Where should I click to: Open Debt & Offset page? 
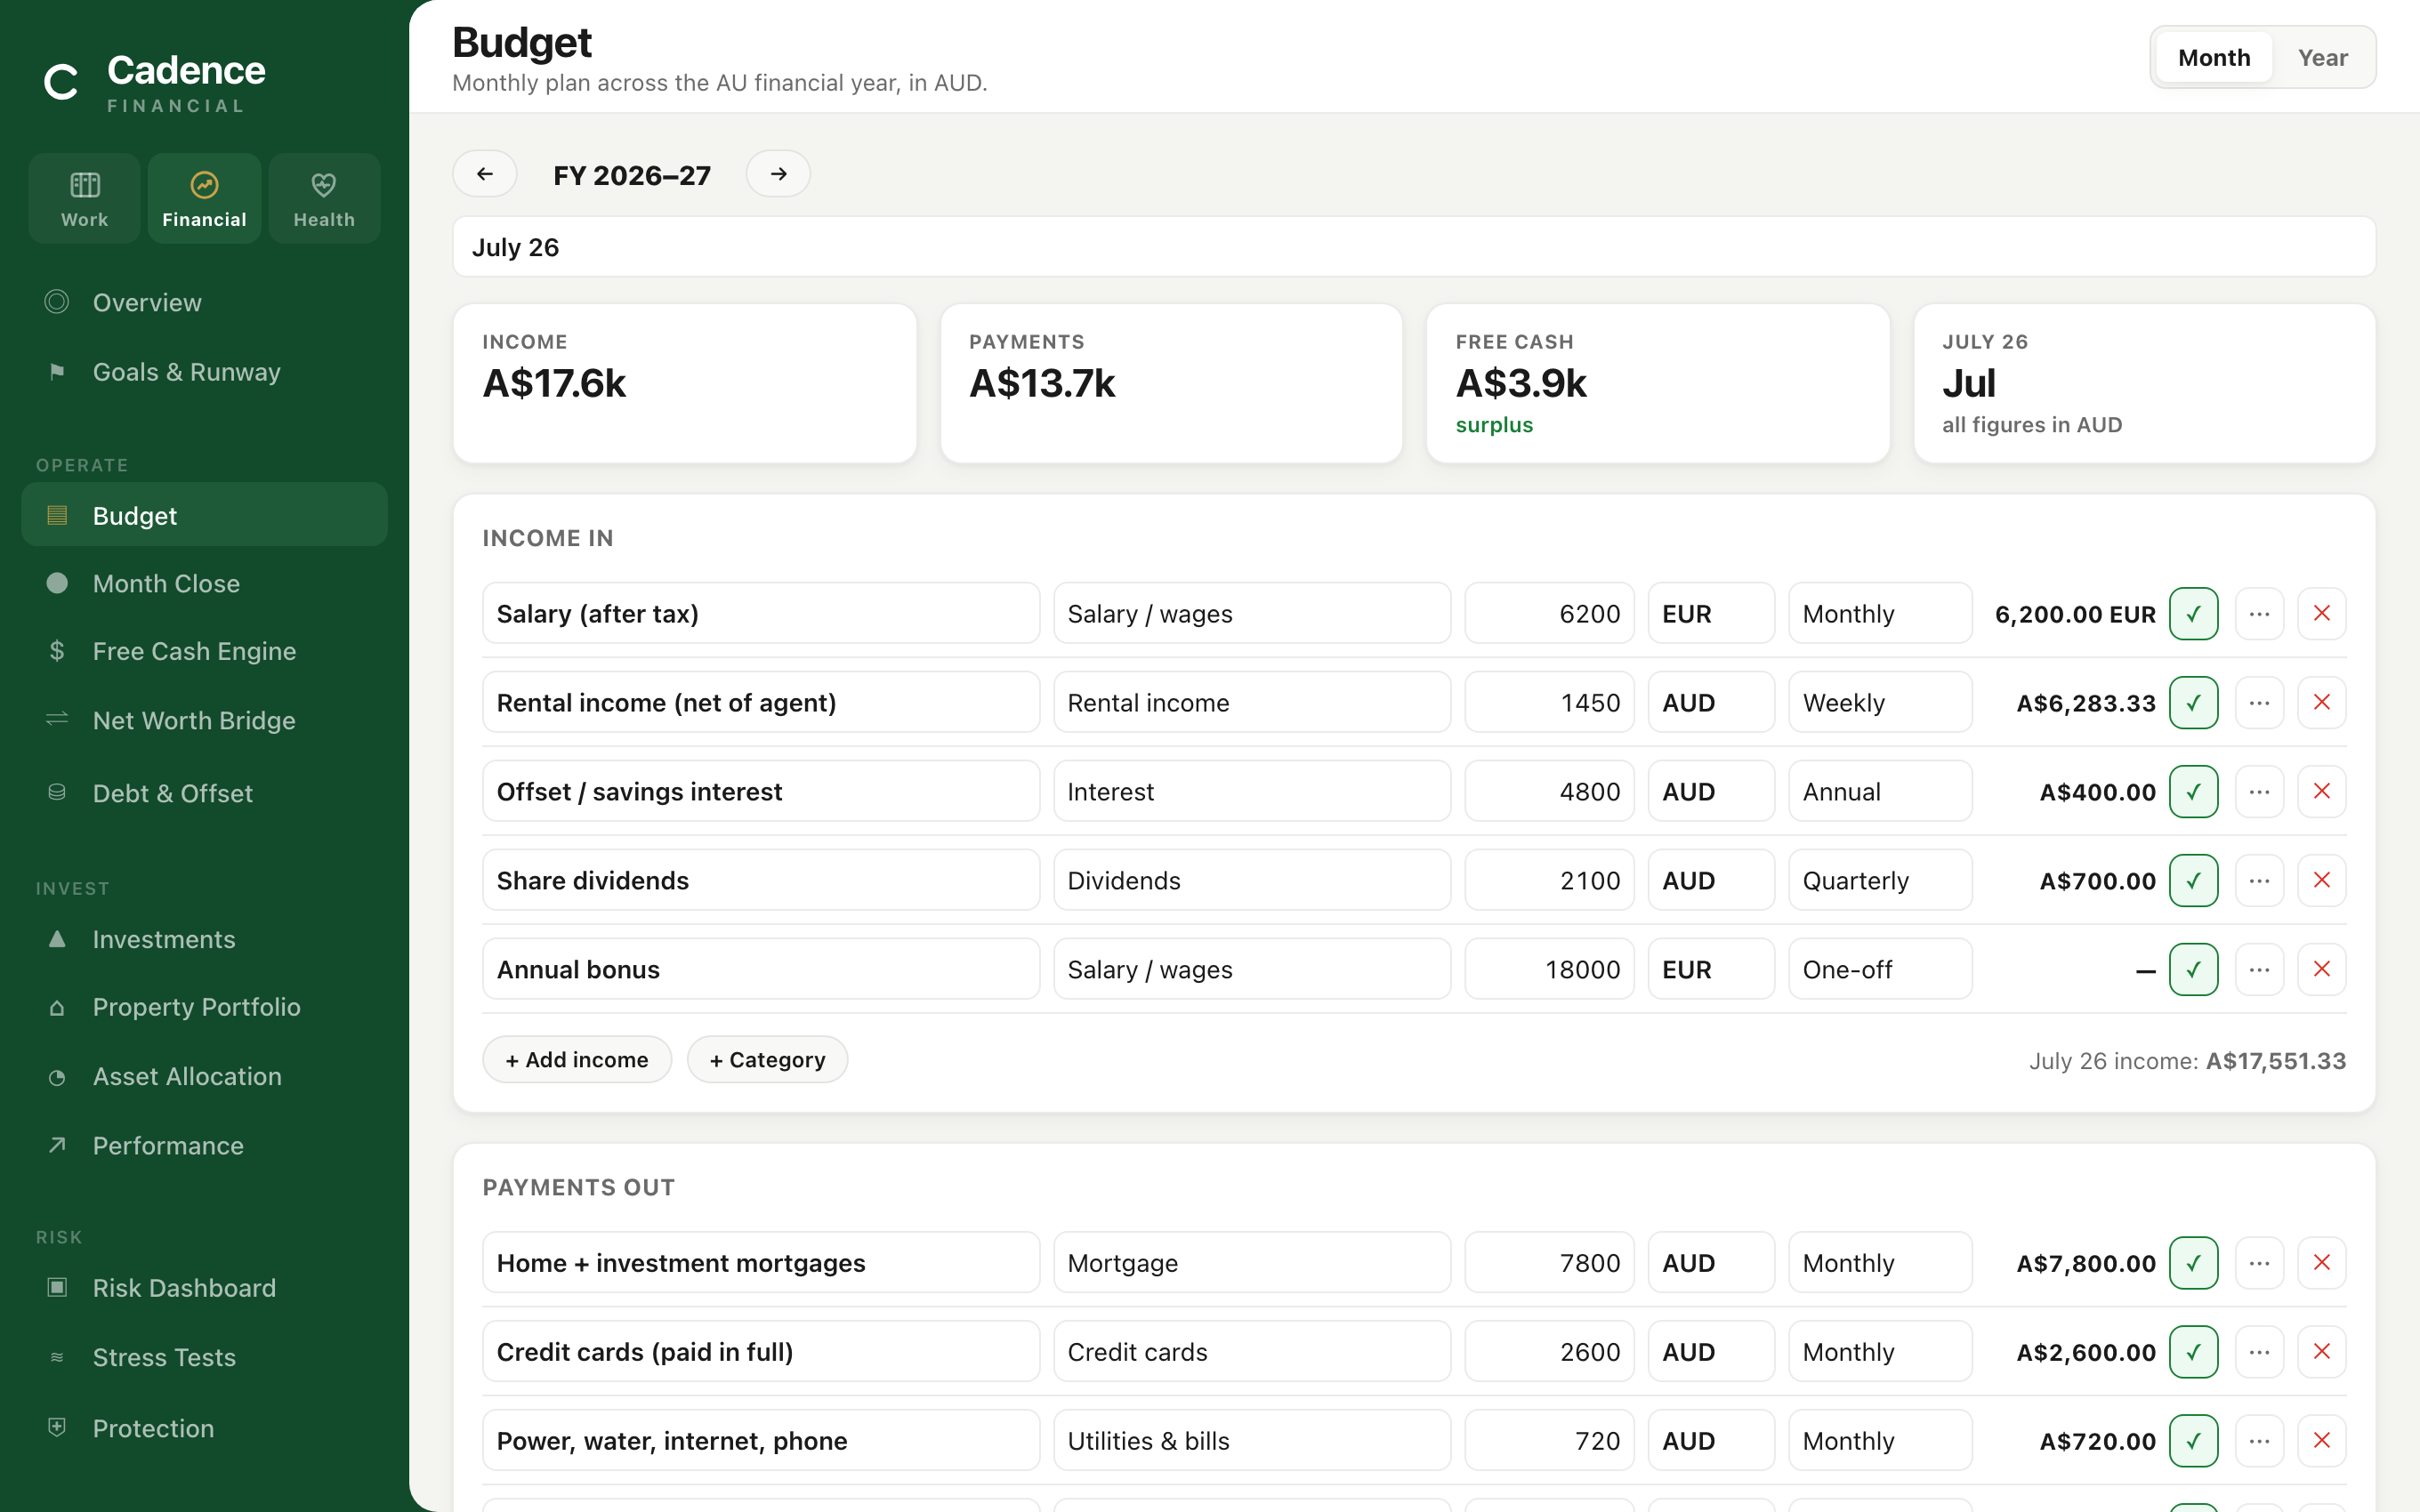(x=204, y=793)
